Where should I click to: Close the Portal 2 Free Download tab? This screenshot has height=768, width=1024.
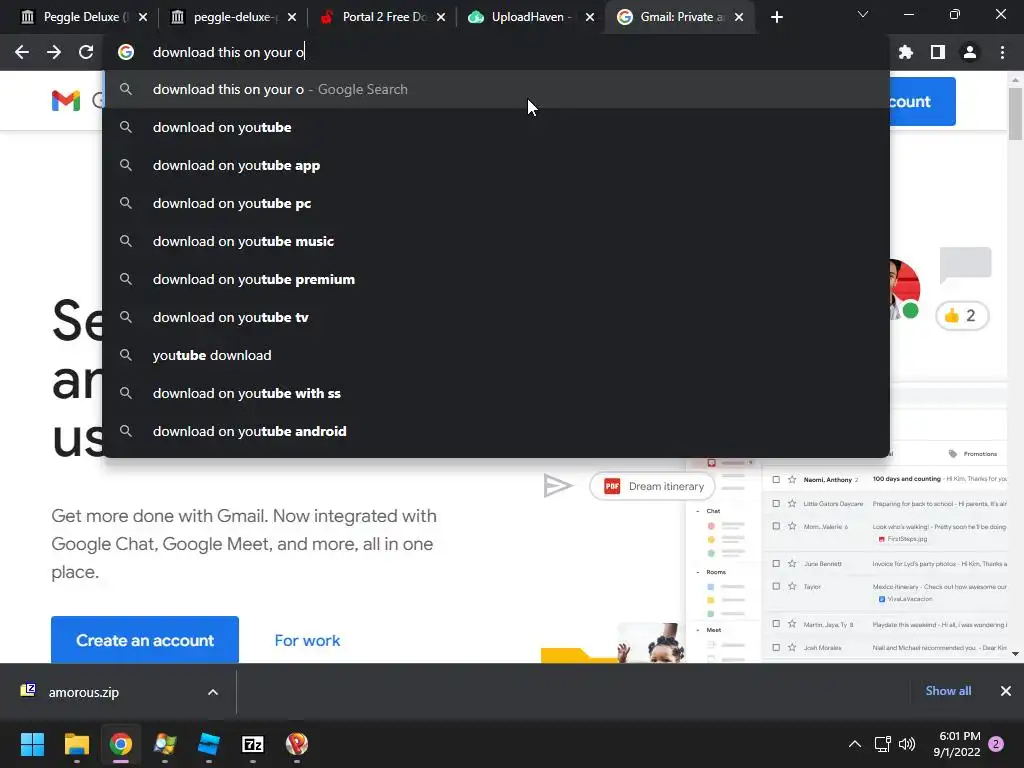[441, 17]
